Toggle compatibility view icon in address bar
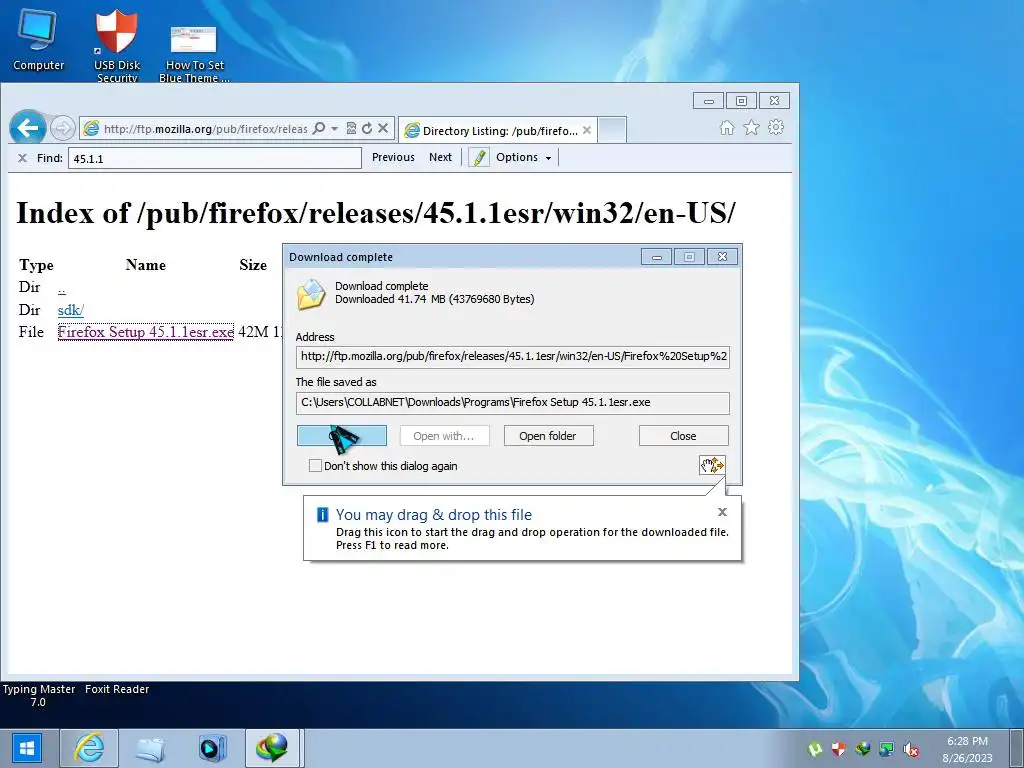 click(351, 129)
